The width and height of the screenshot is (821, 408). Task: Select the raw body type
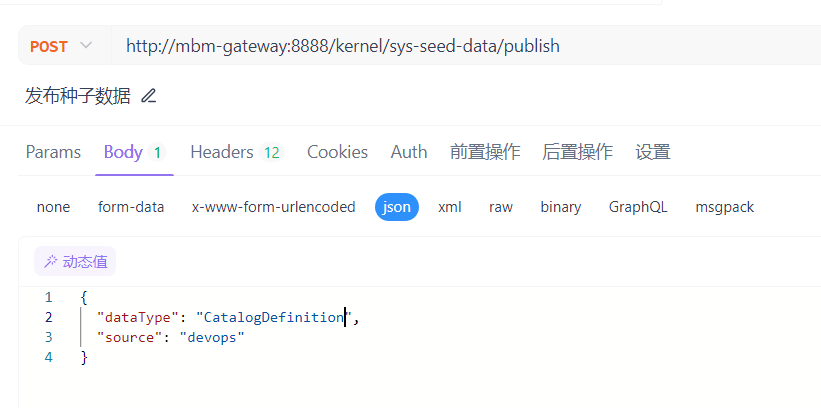(x=501, y=207)
